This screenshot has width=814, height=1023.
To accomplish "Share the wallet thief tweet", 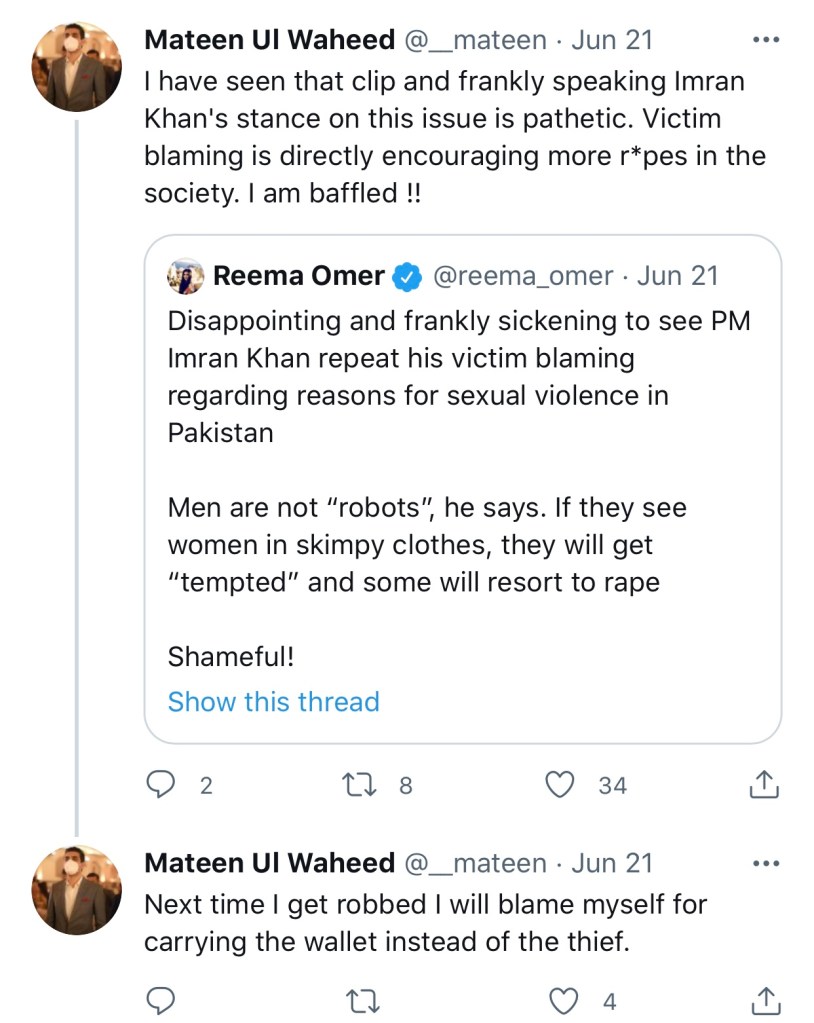I will 763,1000.
